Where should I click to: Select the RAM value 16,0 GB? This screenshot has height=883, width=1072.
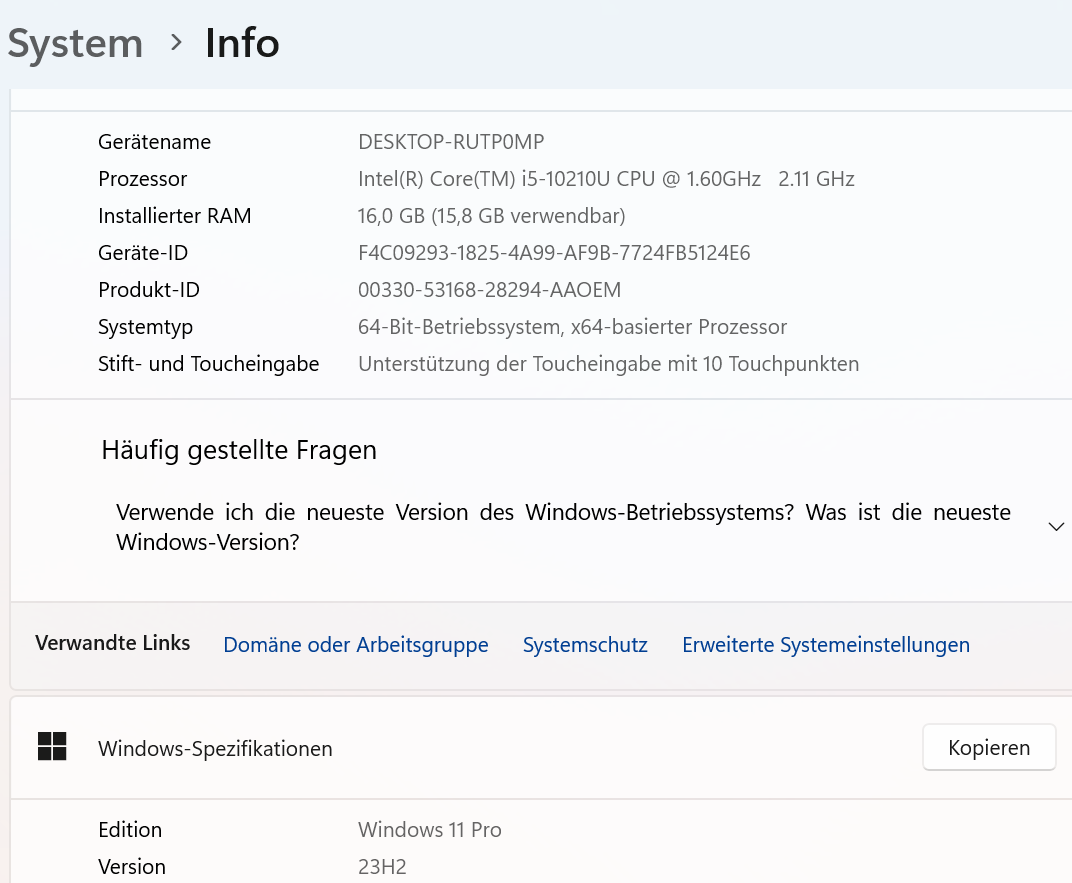pos(492,215)
